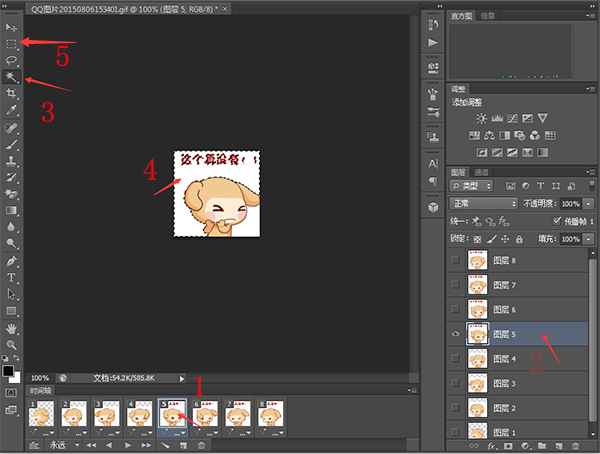Image resolution: width=600 pixels, height=454 pixels.
Task: Show layer 图层 2
Action: [455, 407]
